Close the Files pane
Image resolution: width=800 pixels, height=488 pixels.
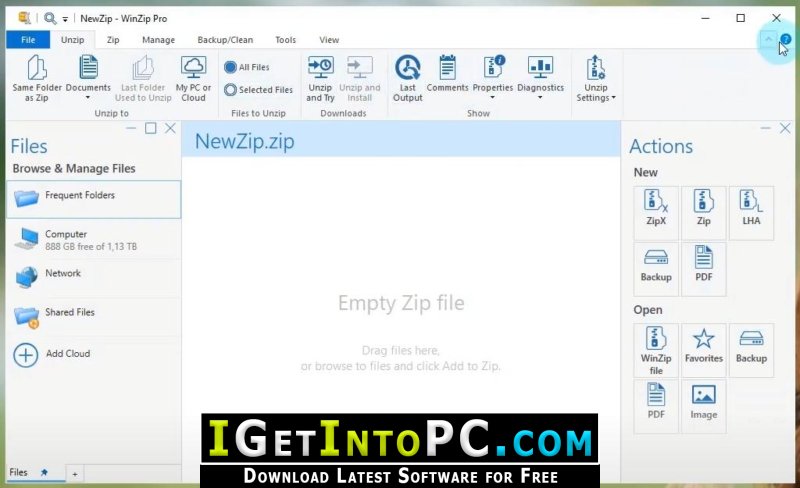[x=170, y=128]
